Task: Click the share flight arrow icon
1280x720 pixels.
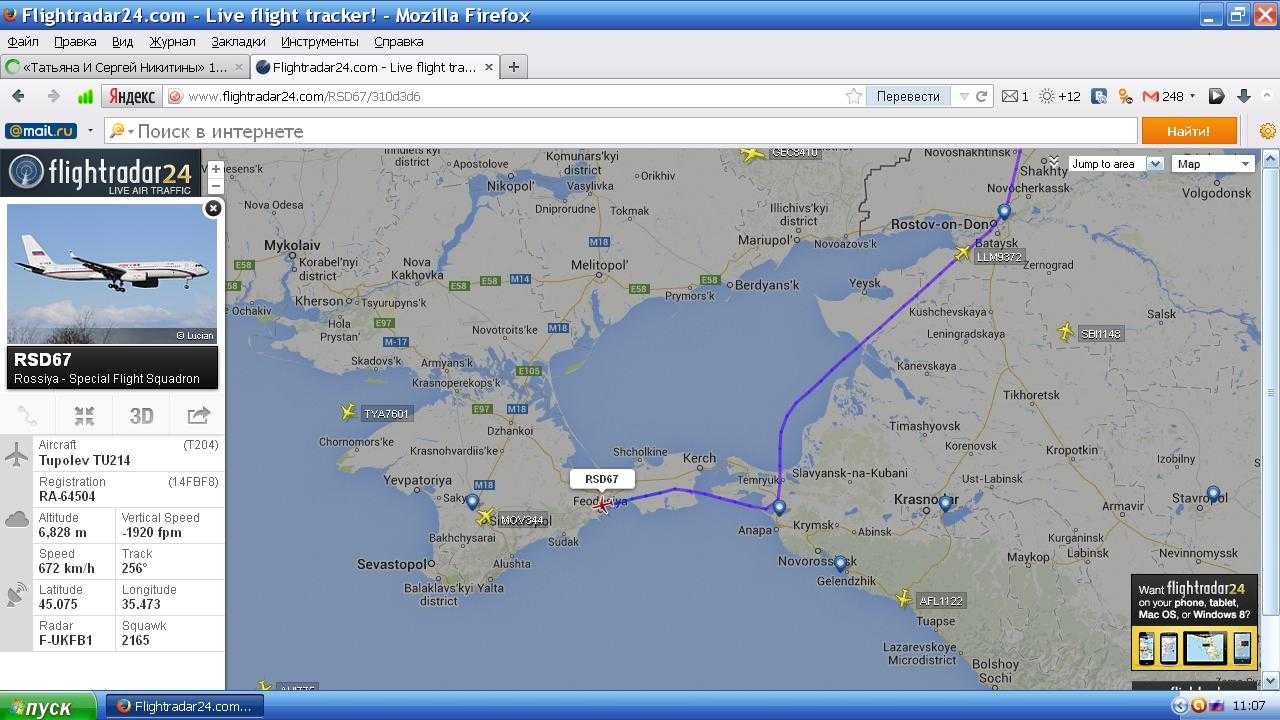Action: point(198,416)
